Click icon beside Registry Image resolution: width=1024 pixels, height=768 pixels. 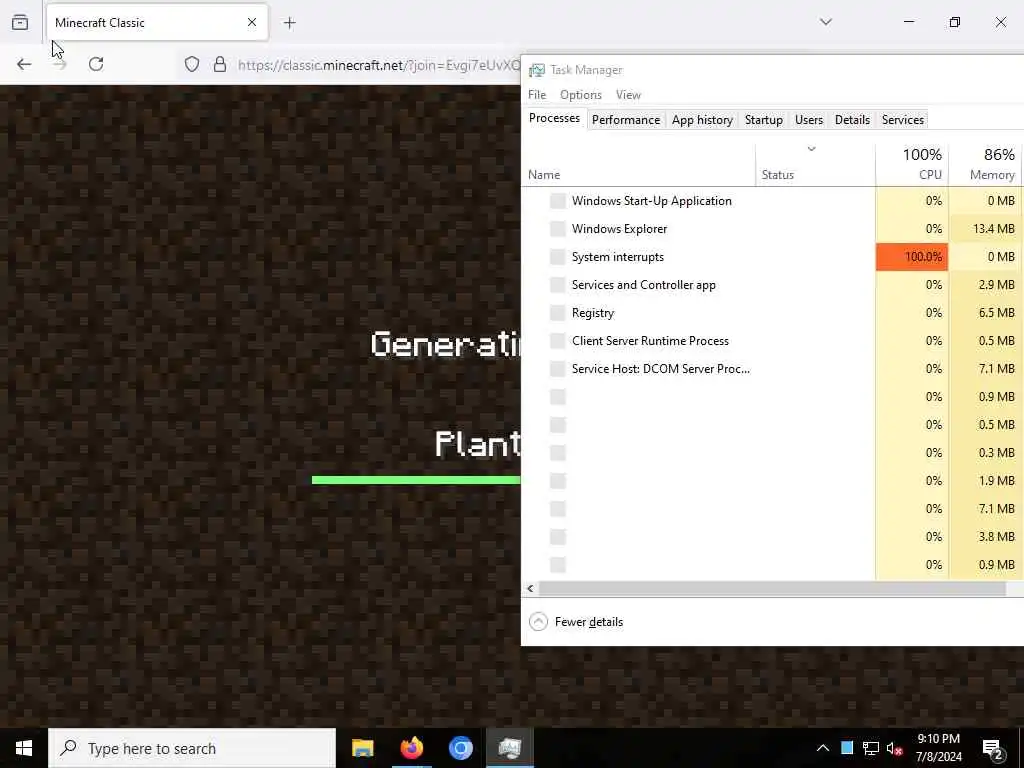(x=558, y=313)
